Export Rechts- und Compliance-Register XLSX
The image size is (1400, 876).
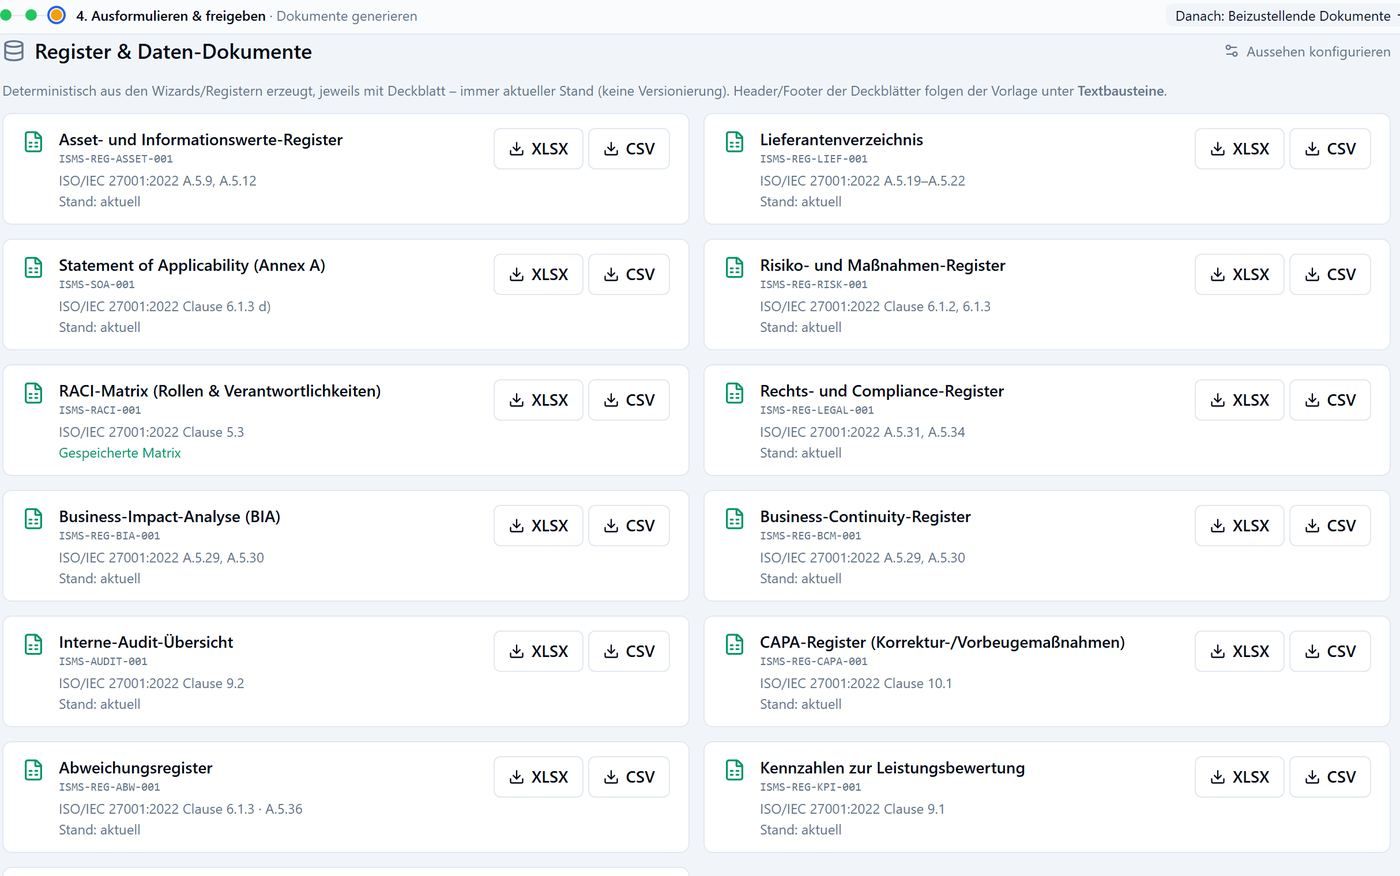tap(1239, 400)
